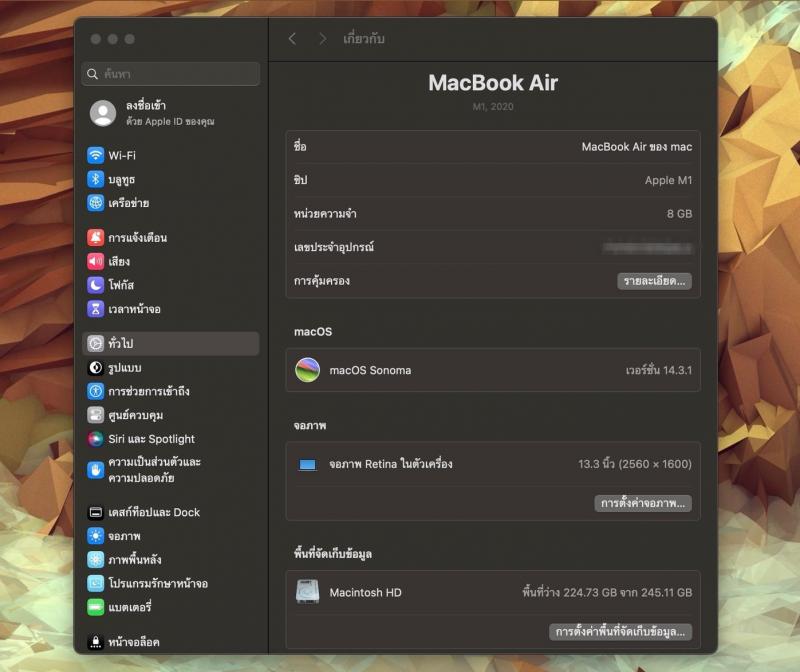Image resolution: width=800 pixels, height=672 pixels.
Task: Click the ชื่อ name row label
Action: point(300,146)
